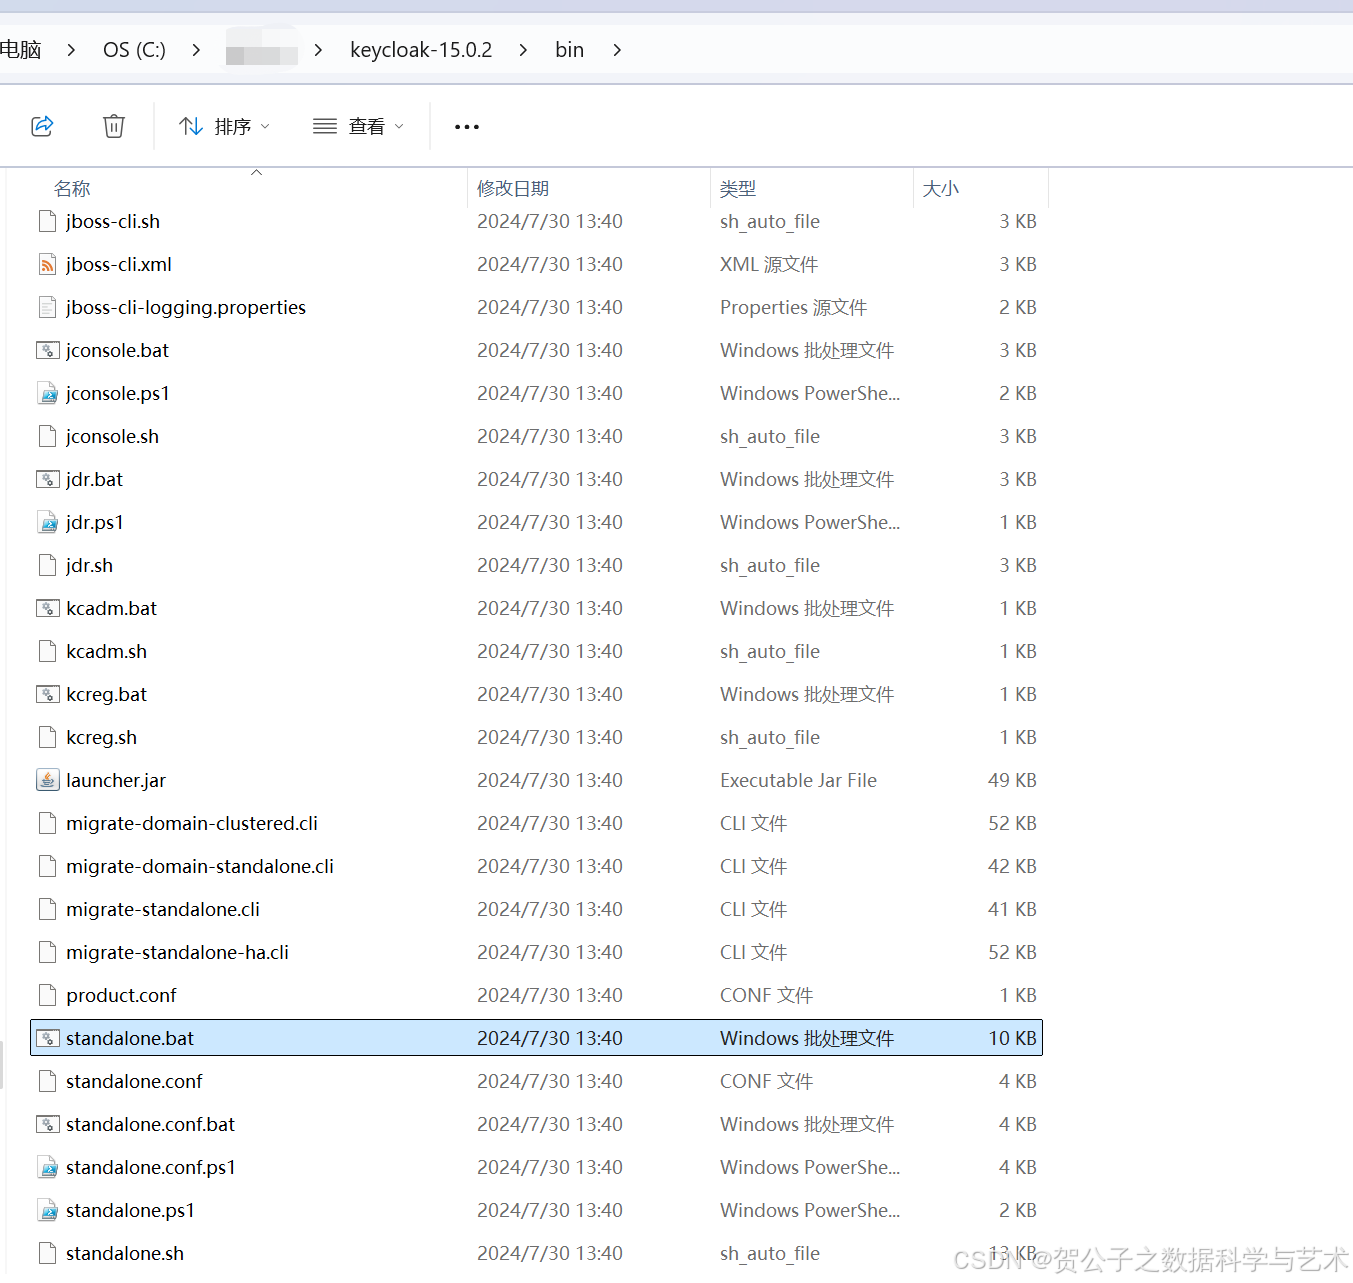The width and height of the screenshot is (1353, 1283).
Task: Select the launcher.jar Java icon
Action: [x=47, y=780]
